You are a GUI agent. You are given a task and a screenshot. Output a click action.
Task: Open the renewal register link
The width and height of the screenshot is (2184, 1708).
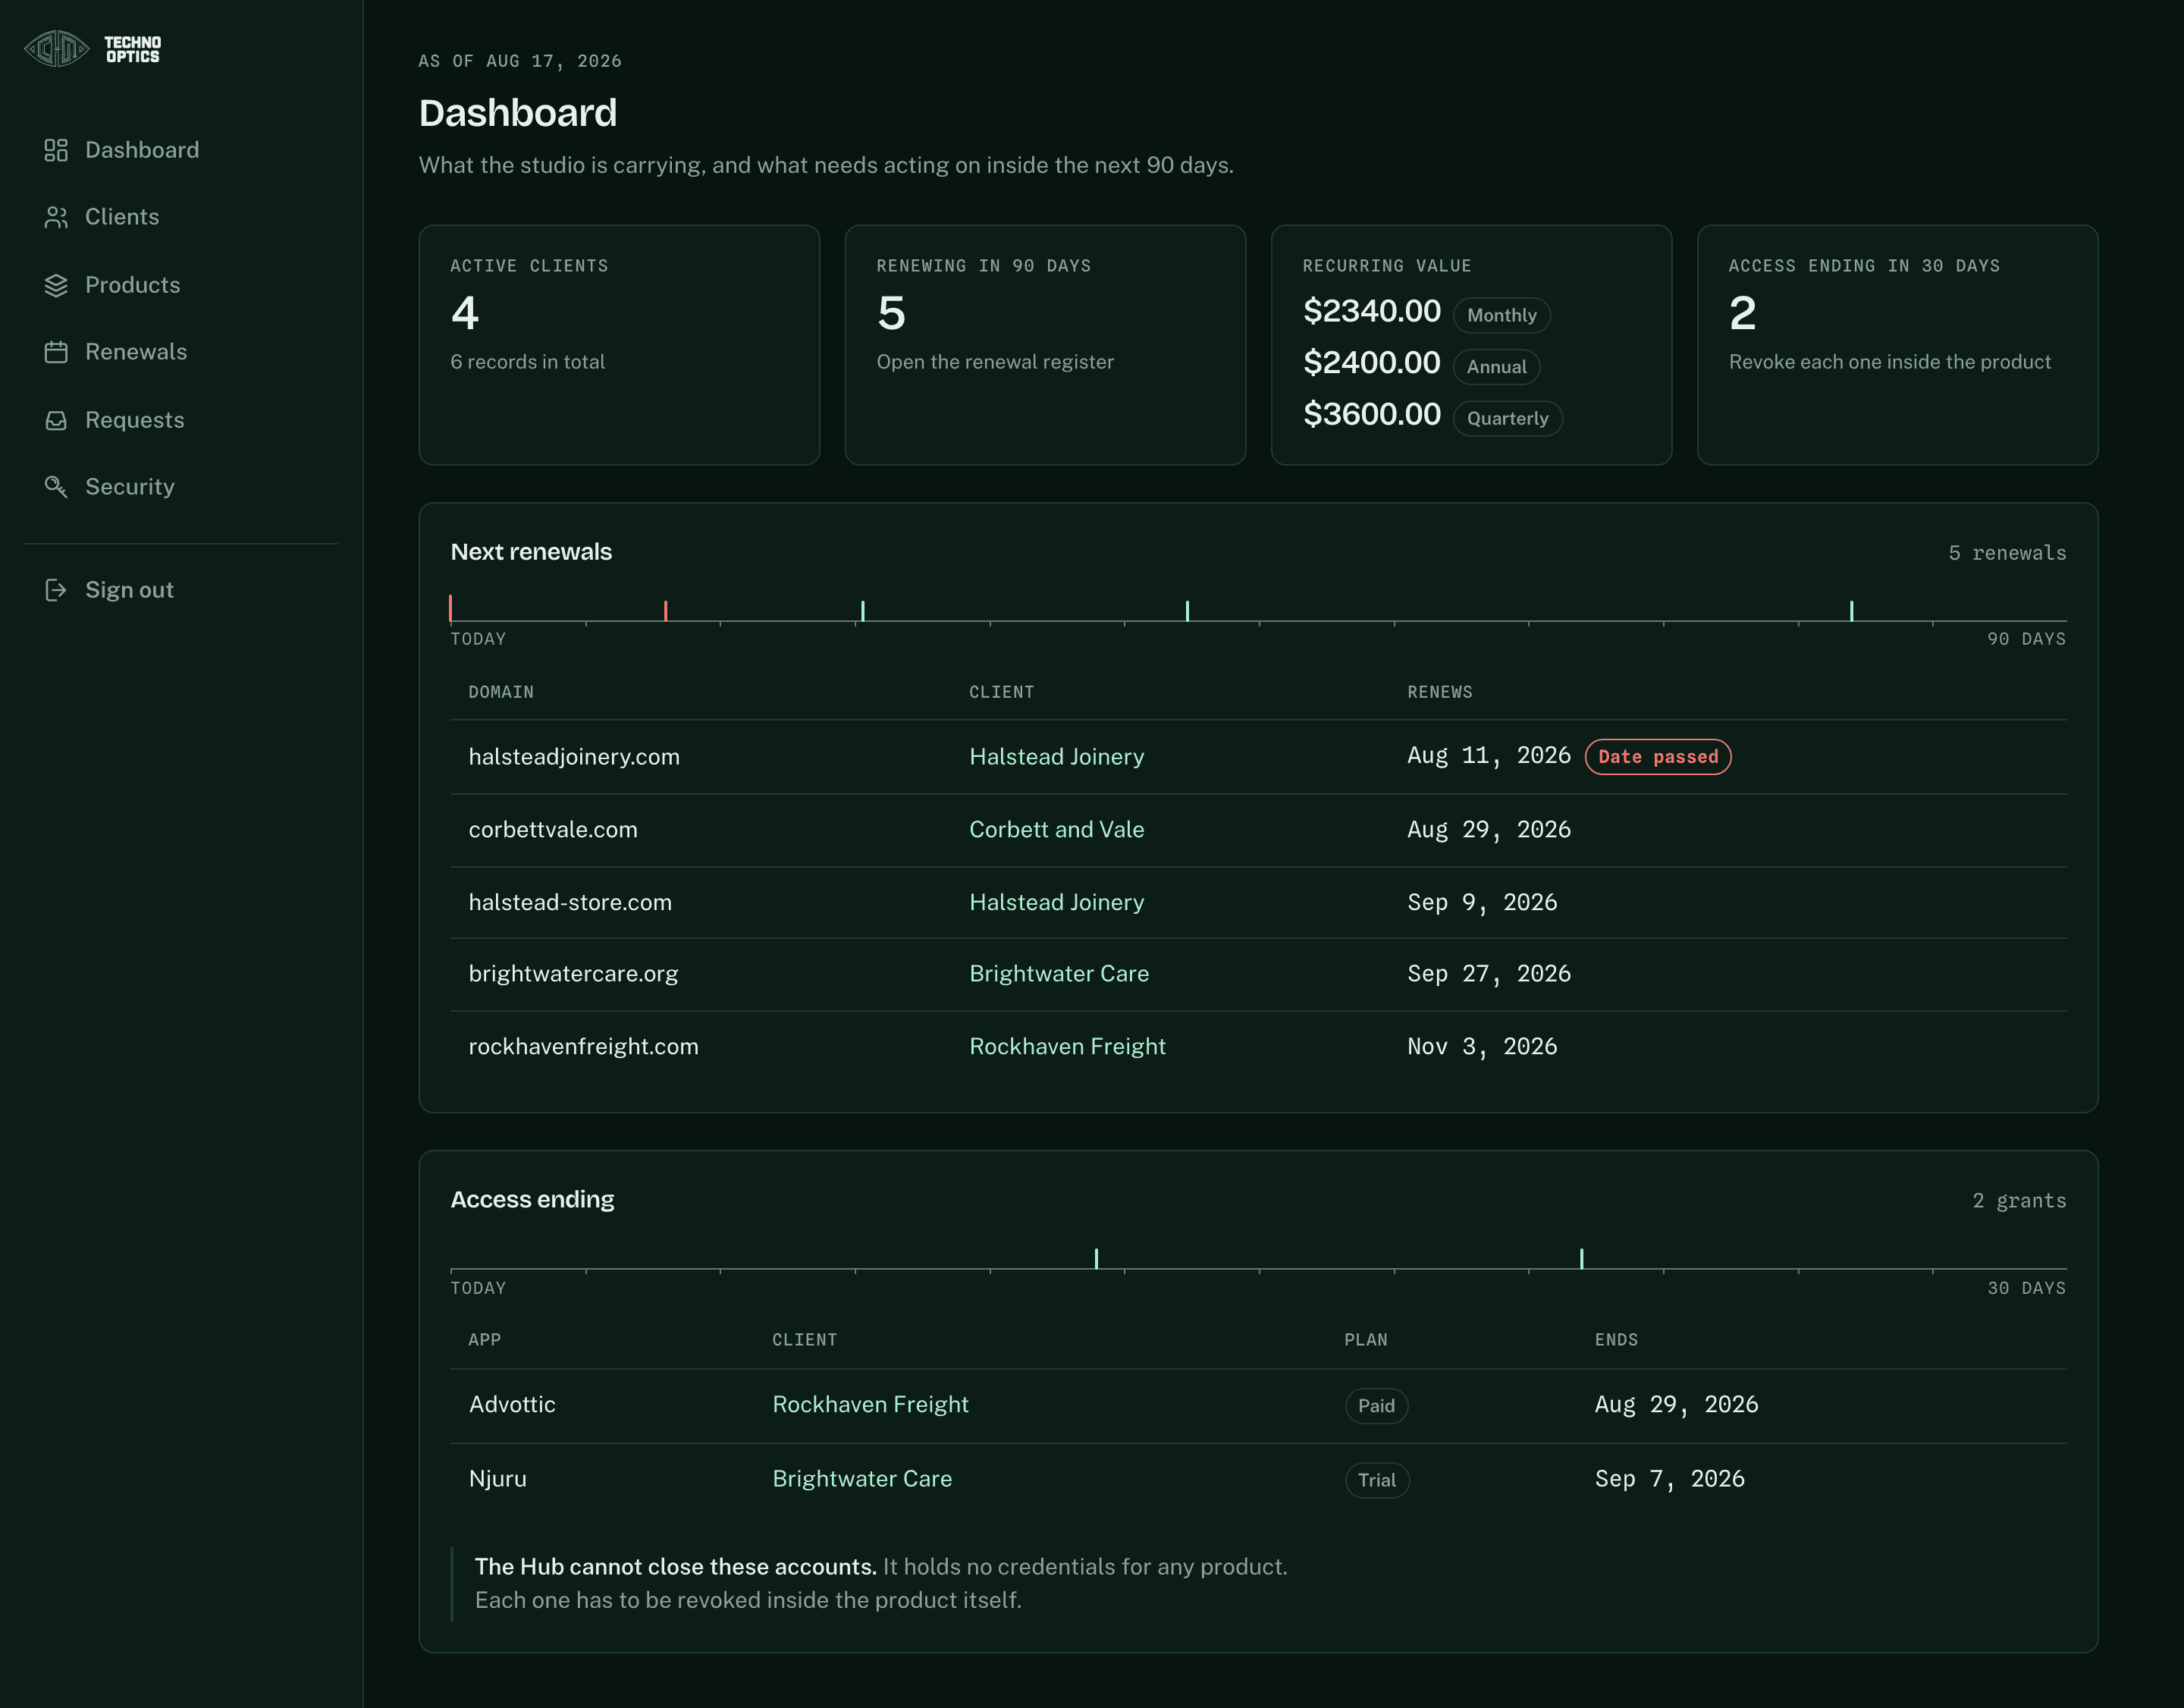(995, 362)
